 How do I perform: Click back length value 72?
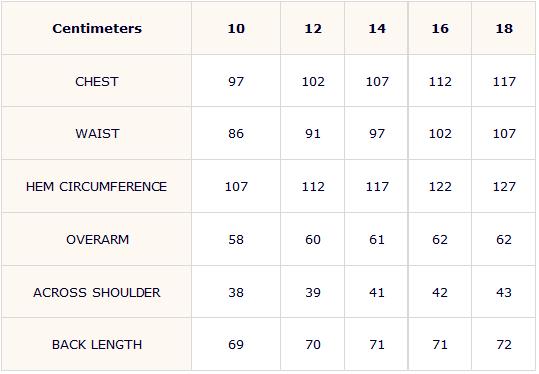504,344
